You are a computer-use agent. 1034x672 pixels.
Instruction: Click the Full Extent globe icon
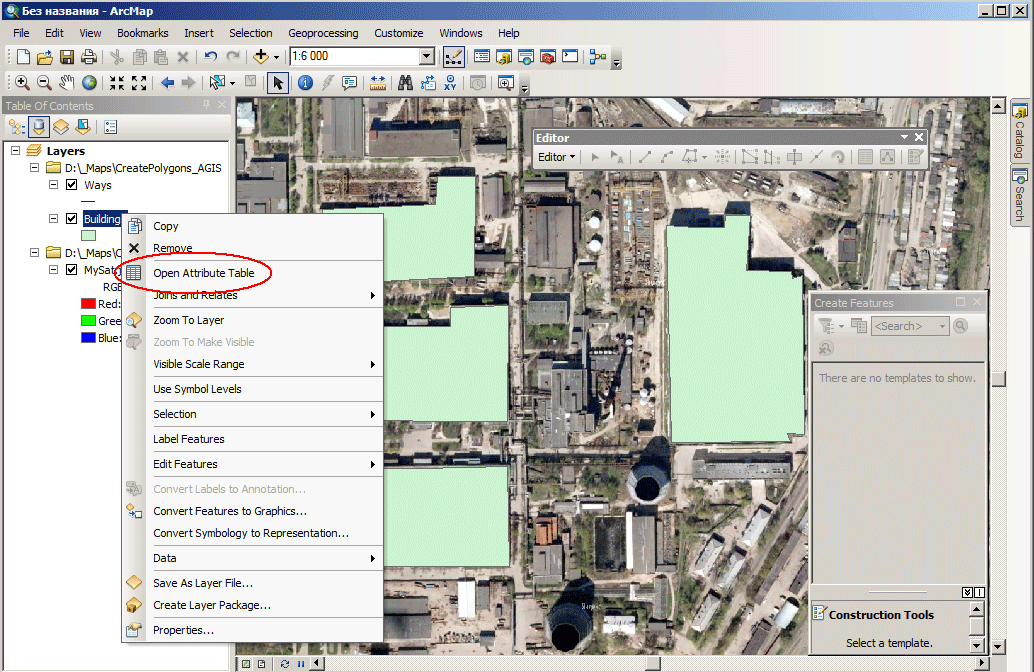(89, 82)
